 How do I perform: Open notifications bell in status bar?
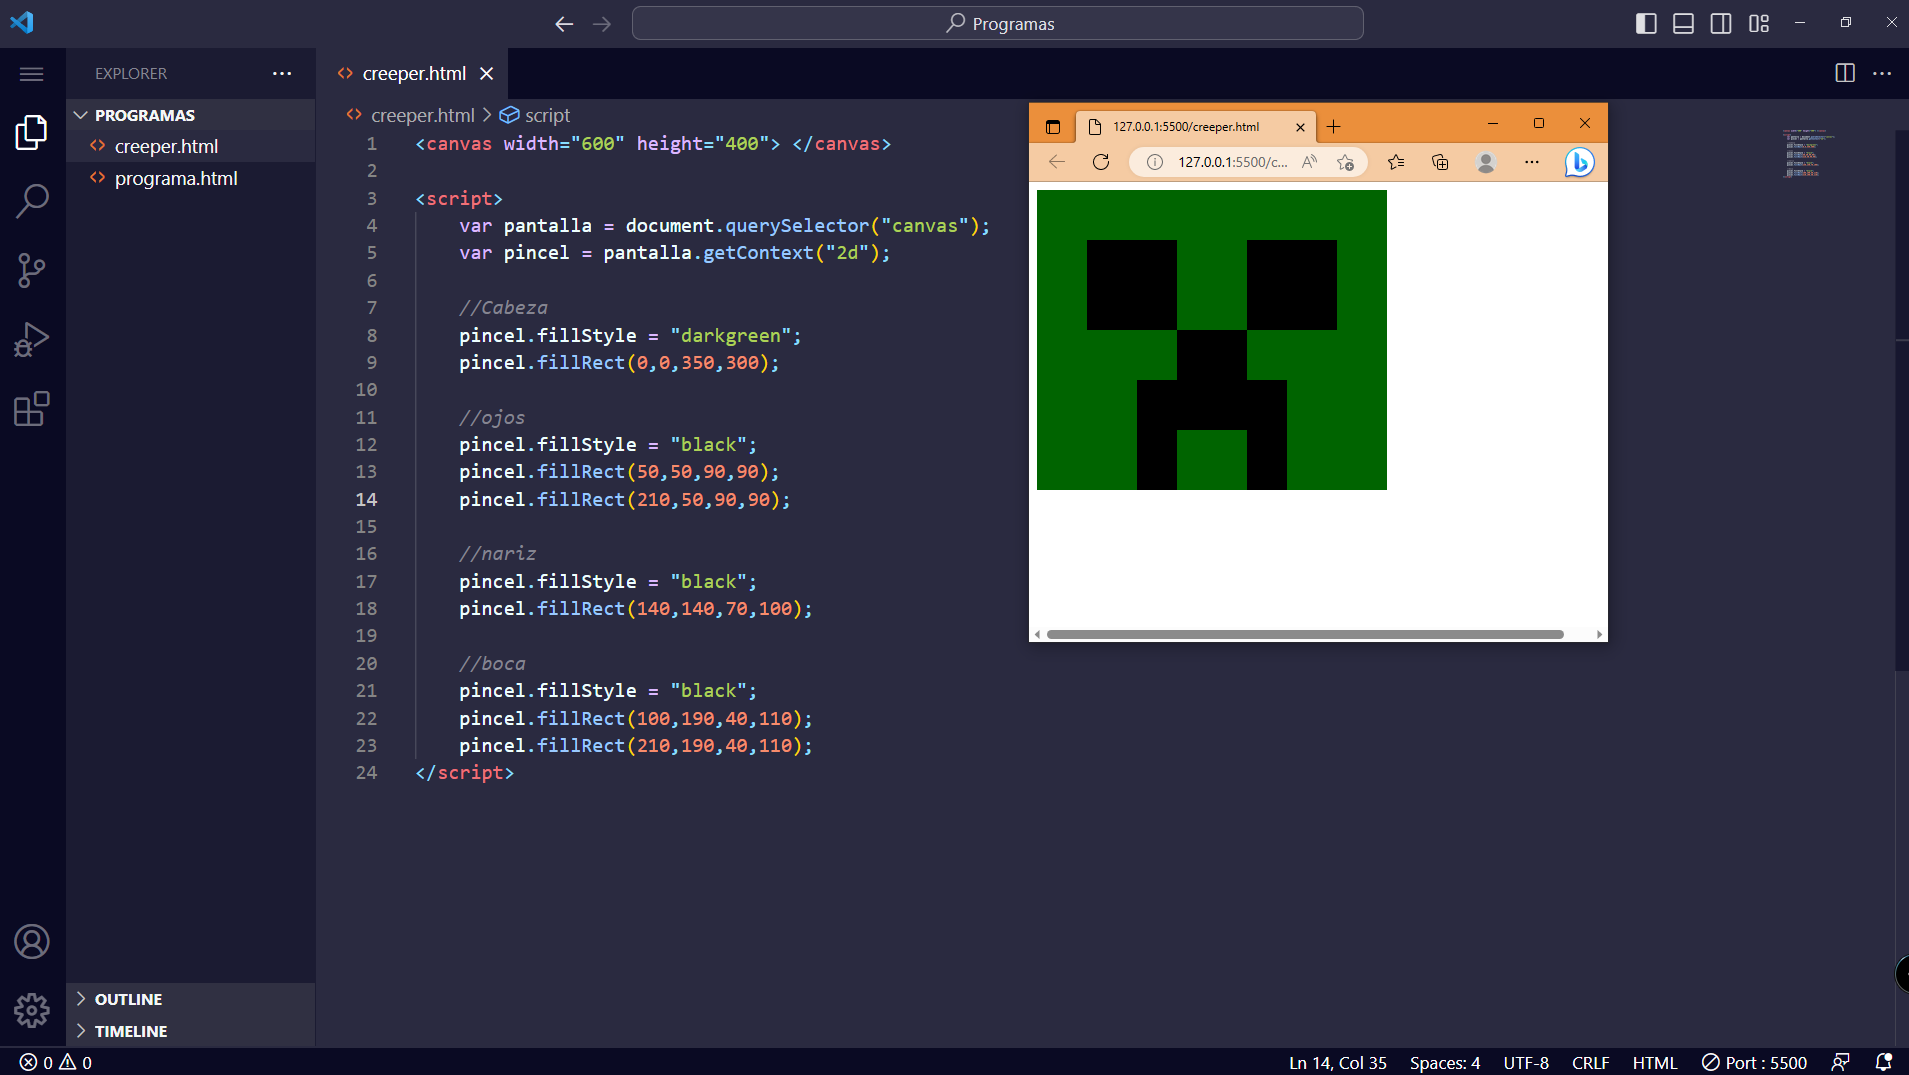pos(1884,1063)
